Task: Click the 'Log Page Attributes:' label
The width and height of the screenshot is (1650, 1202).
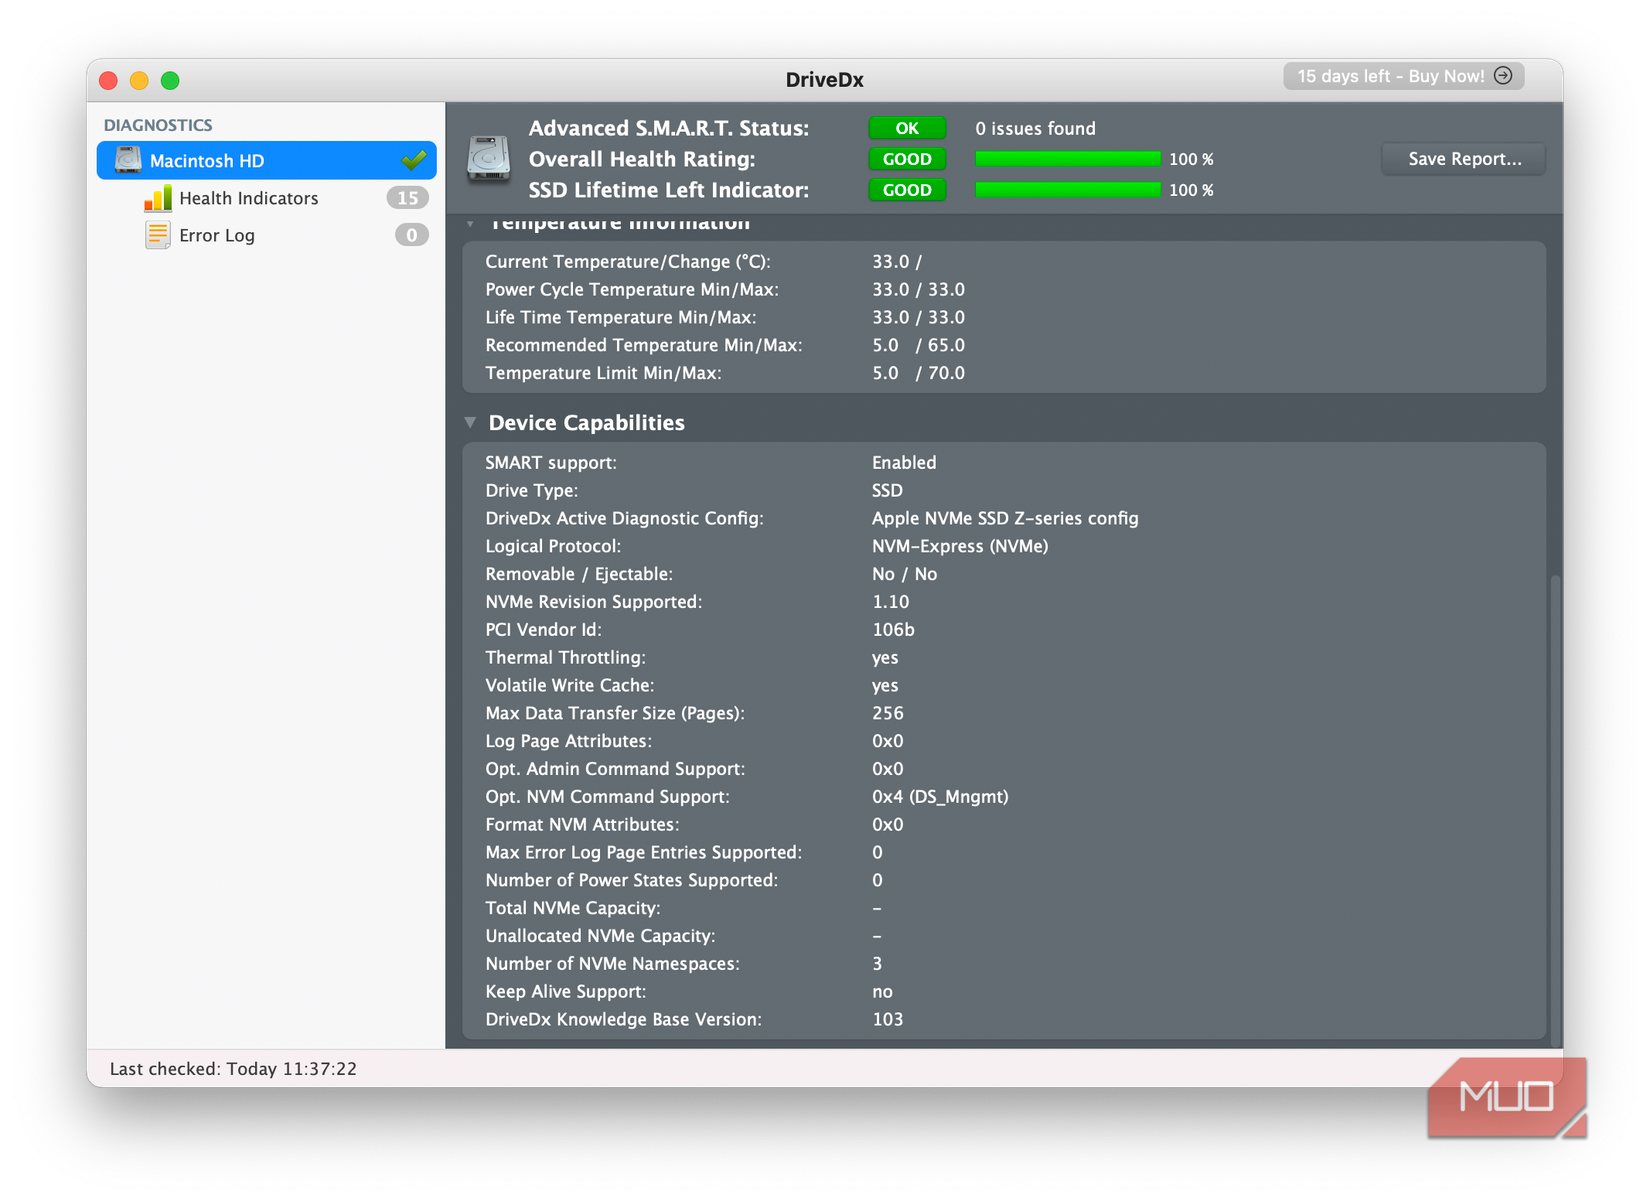Action: click(569, 741)
